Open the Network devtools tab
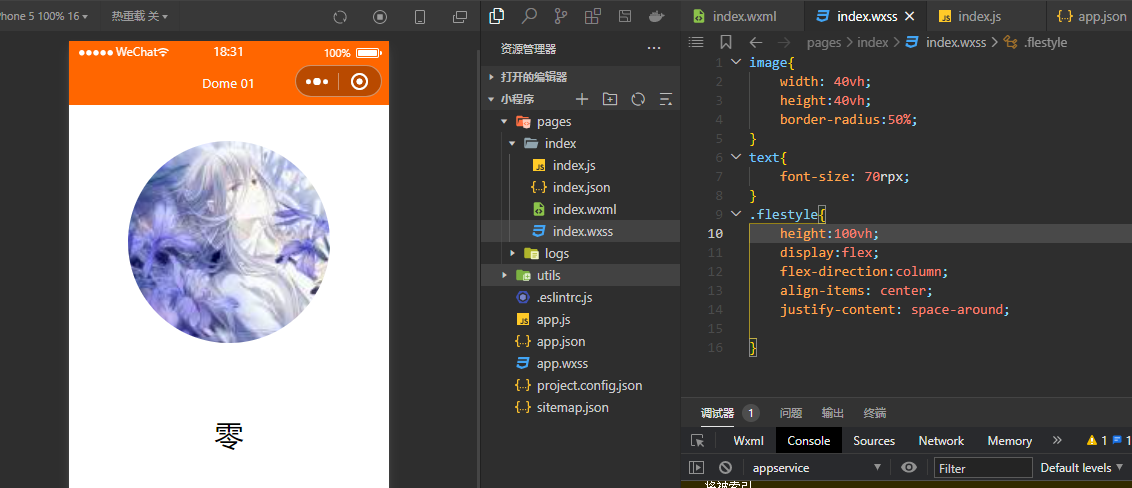Screen dimensions: 1132x488 click(x=941, y=440)
